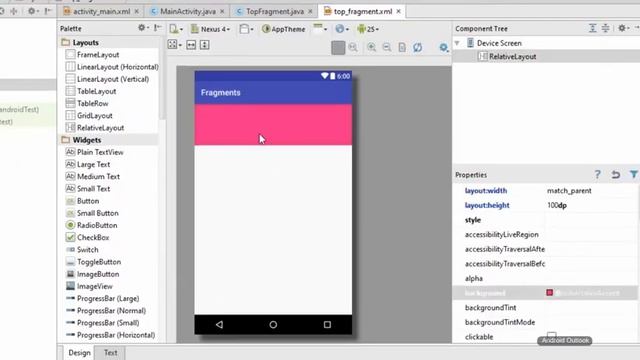
Task: Jump to source XML icon
Action: (x=402, y=47)
